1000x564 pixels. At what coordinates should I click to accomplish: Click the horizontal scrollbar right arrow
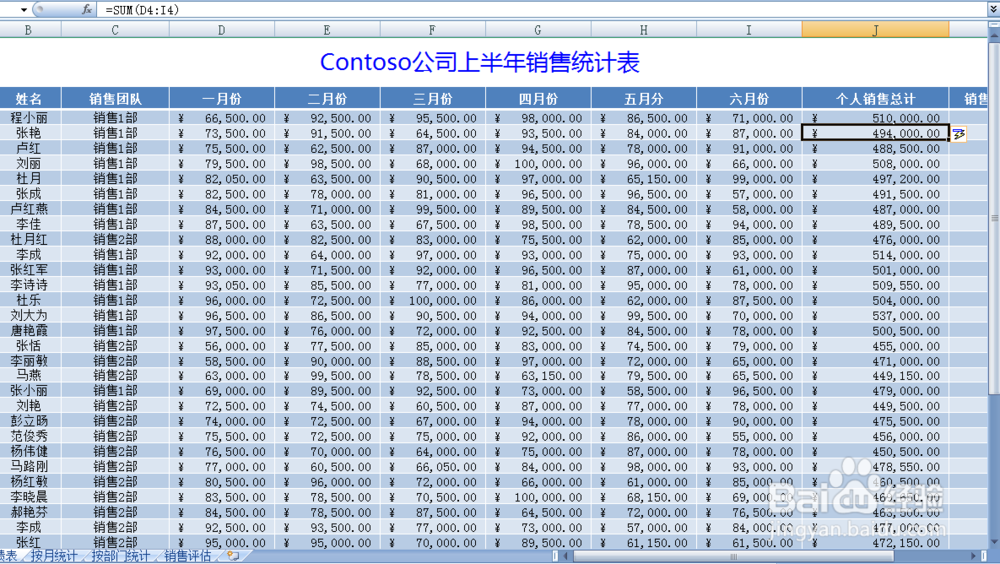pyautogui.click(x=973, y=556)
